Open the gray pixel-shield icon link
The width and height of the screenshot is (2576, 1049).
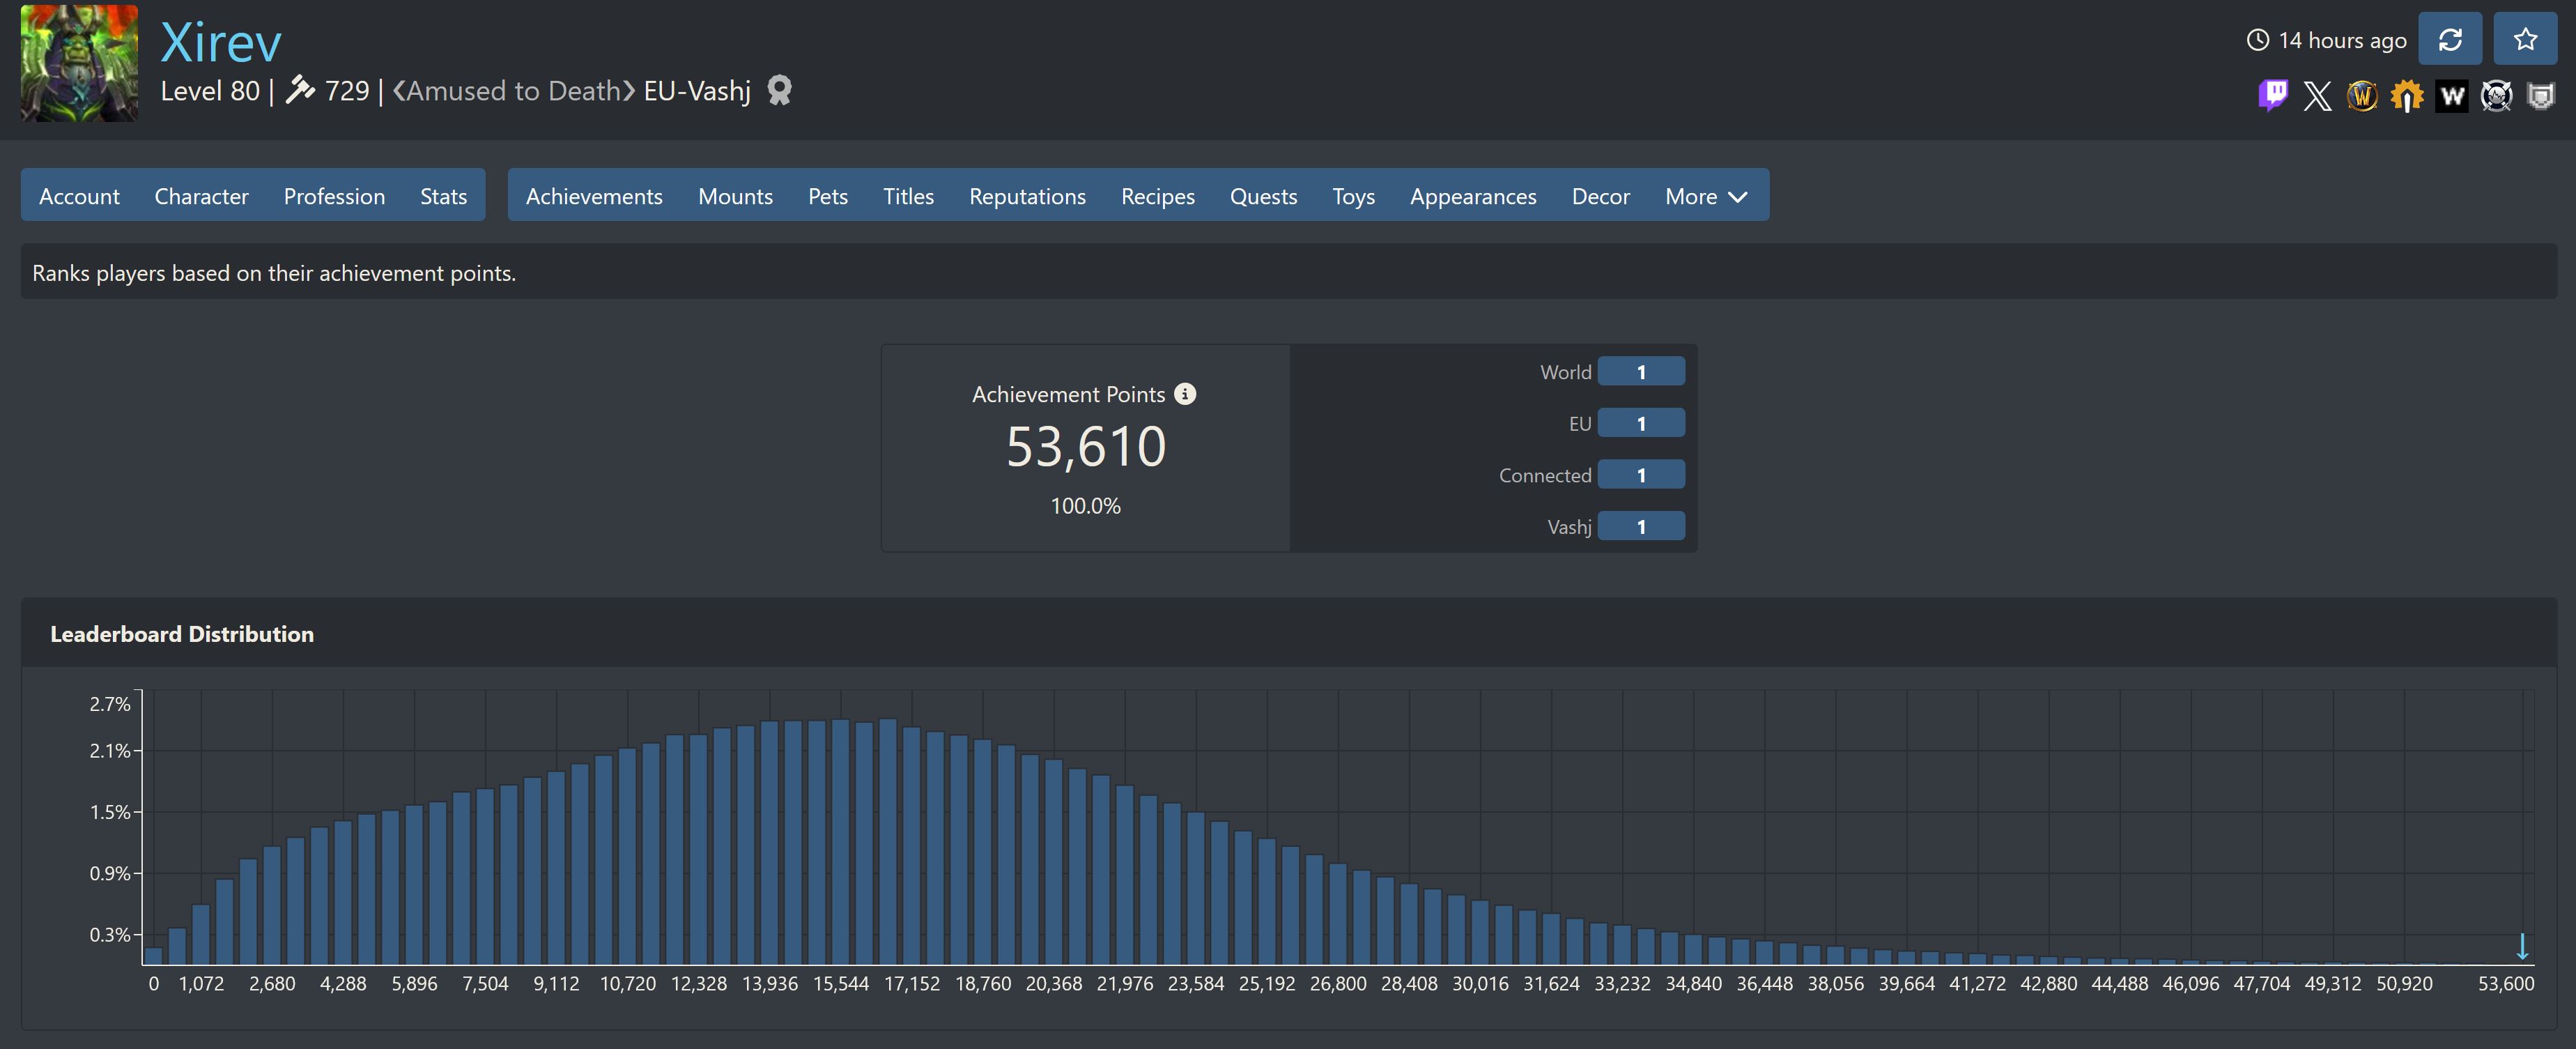2540,96
